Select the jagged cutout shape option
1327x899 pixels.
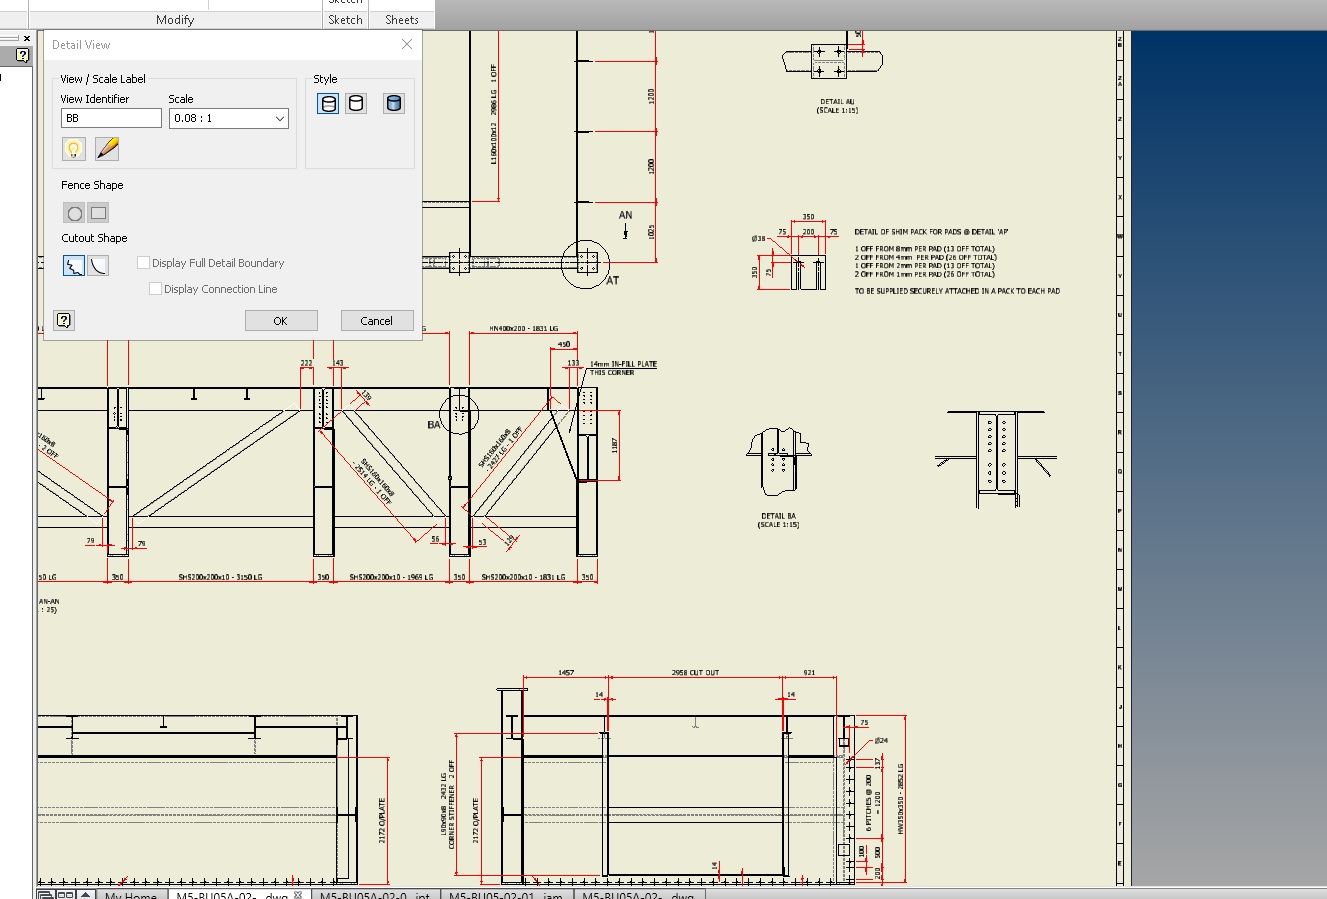point(73,265)
